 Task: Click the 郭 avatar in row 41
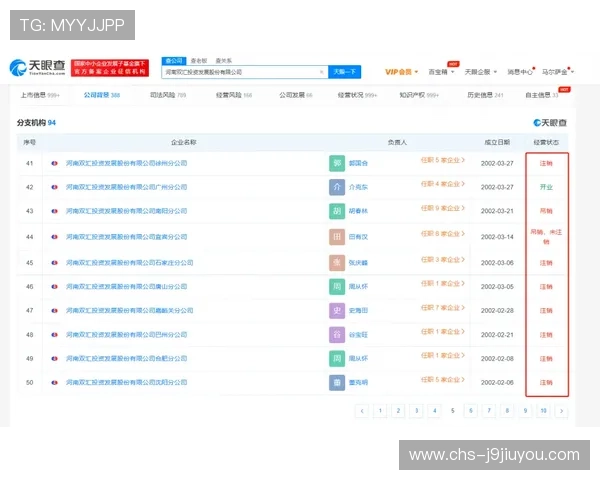[337, 163]
